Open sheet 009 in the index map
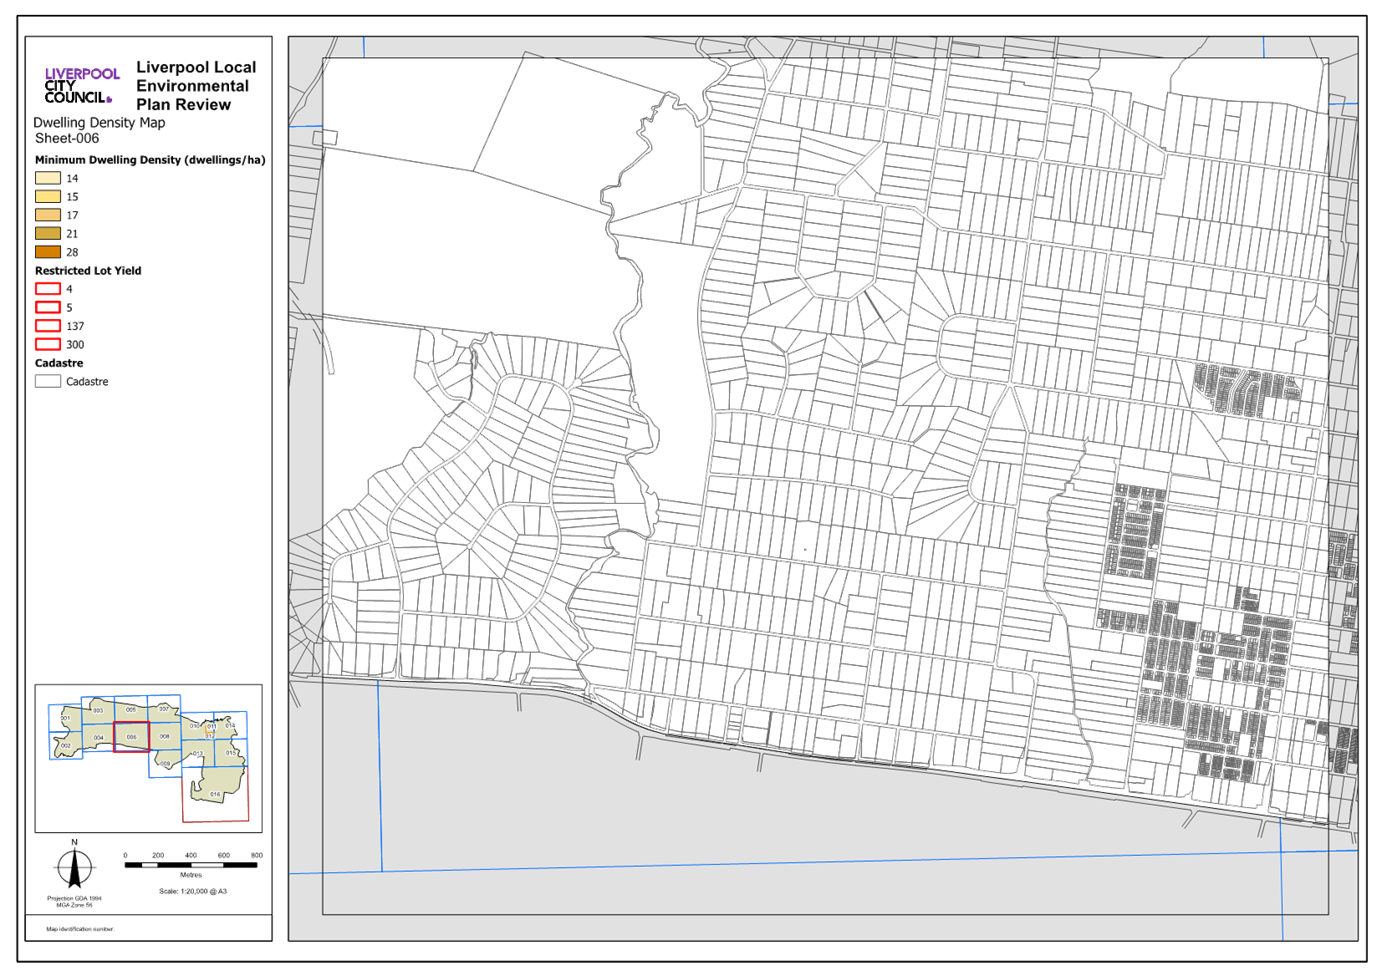Image resolution: width=1382 pixels, height=977 pixels. point(165,764)
